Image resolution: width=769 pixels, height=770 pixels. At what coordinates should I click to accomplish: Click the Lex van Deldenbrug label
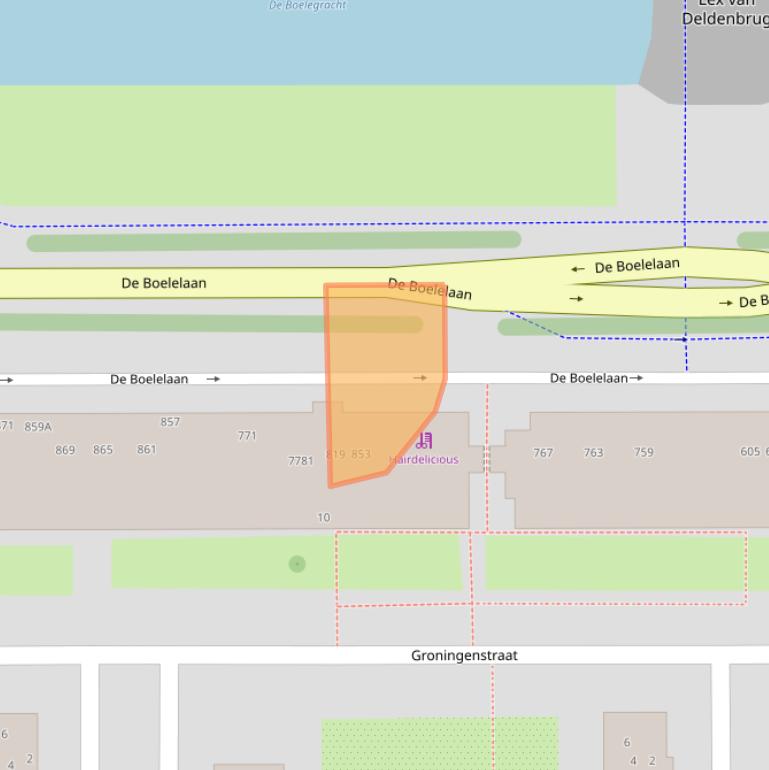point(724,12)
